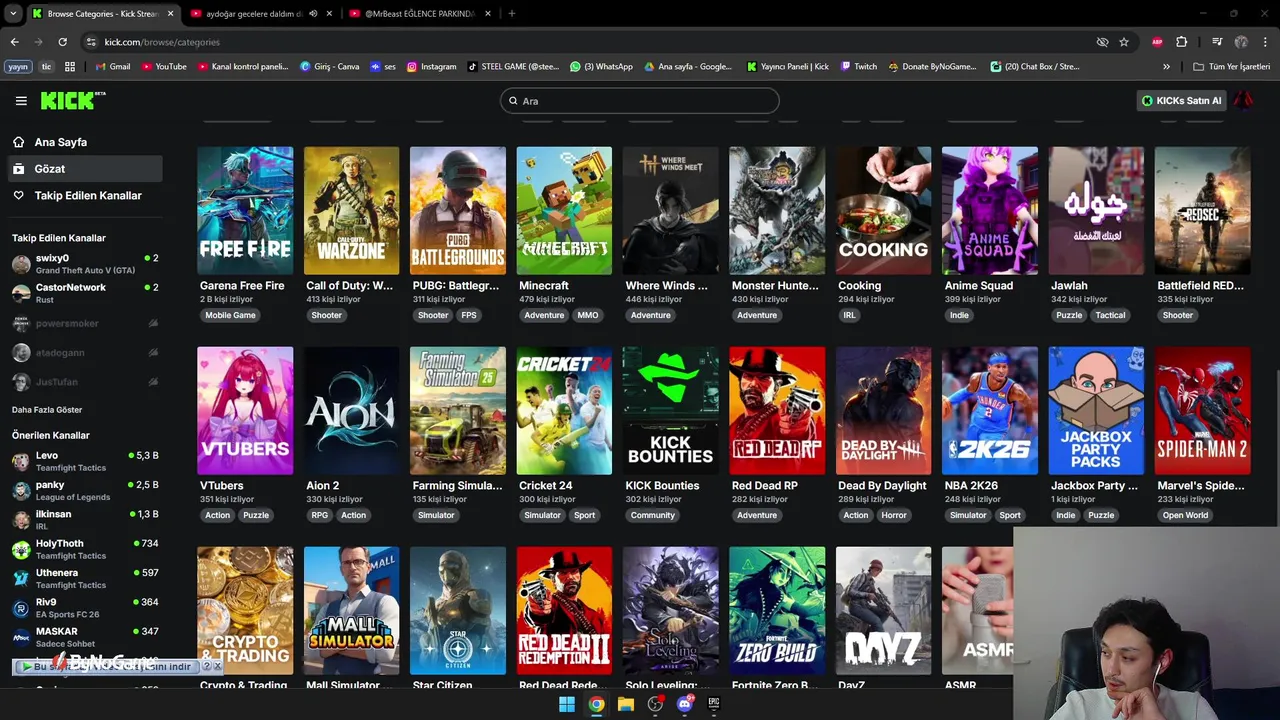This screenshot has height=720, width=1280.
Task: Click Horror tag under Dead By Daylight
Action: click(894, 515)
